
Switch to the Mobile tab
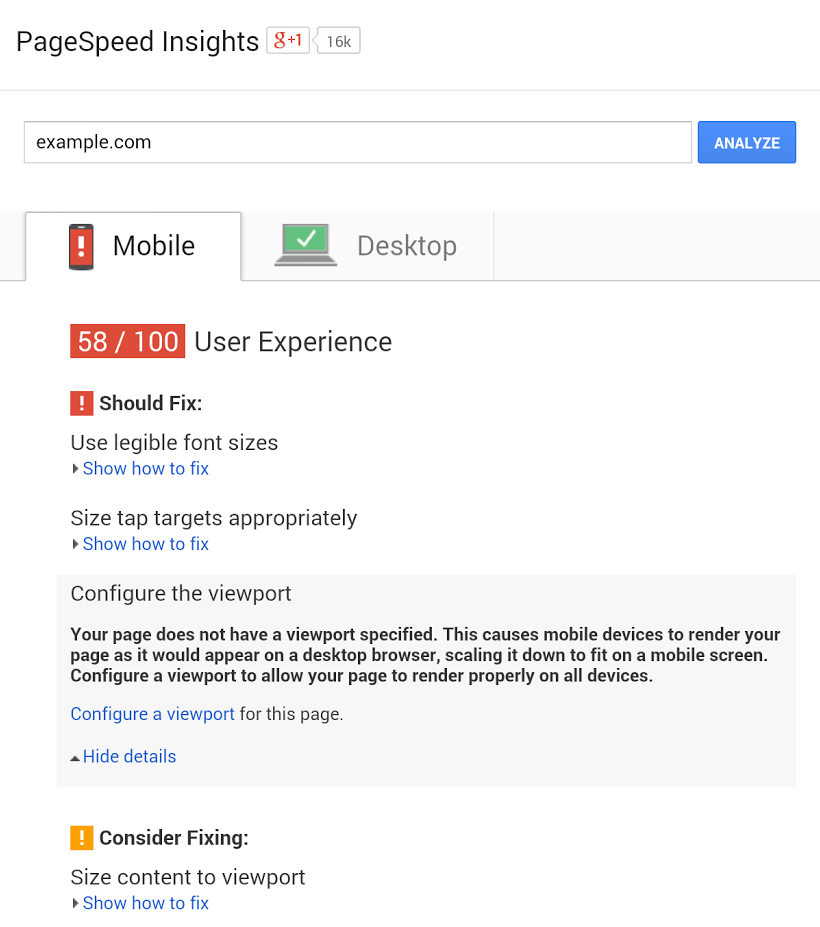(x=133, y=246)
